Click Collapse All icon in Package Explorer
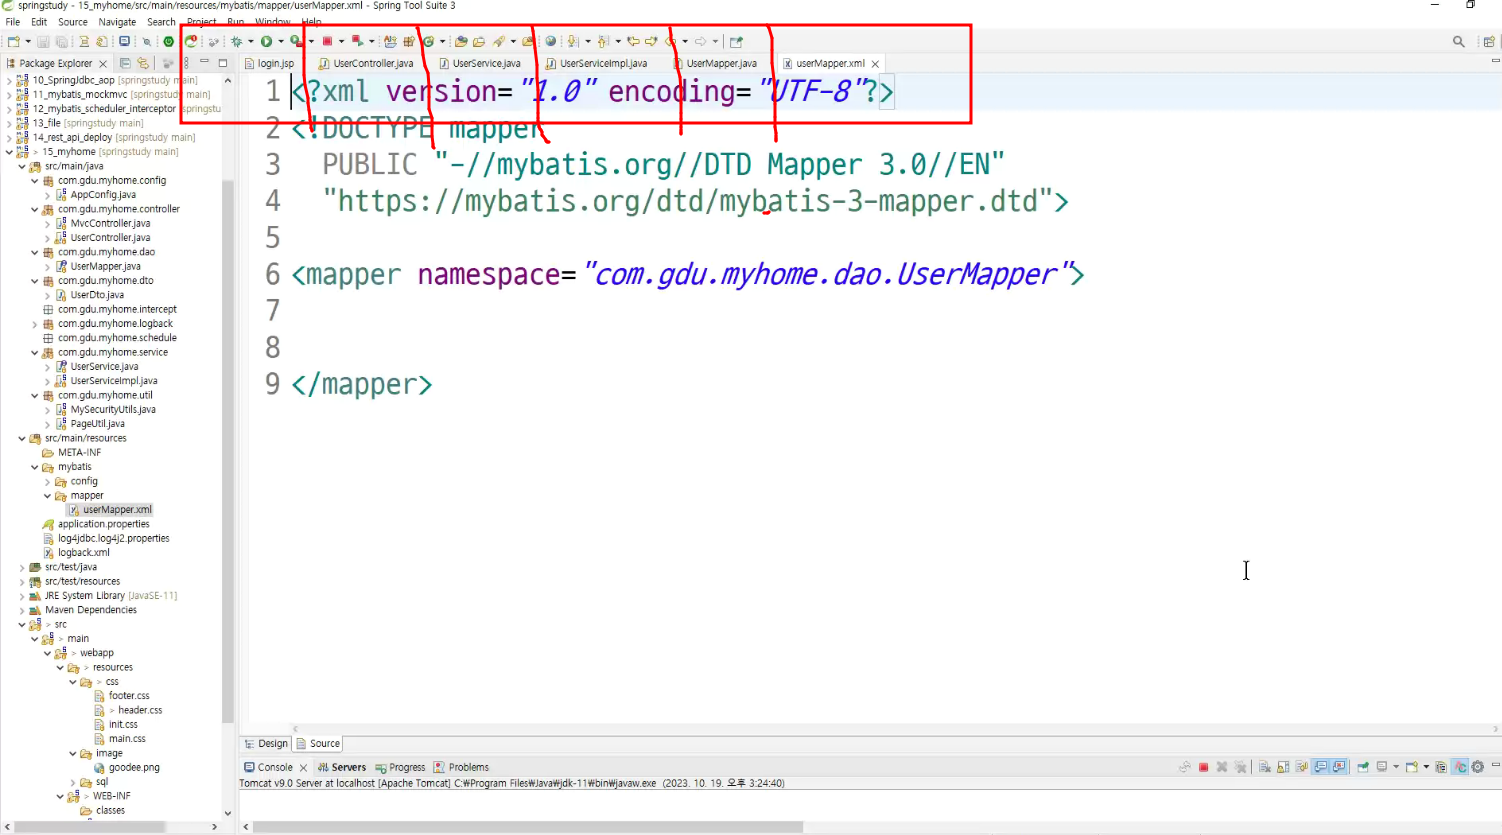This screenshot has height=835, width=1502. pyautogui.click(x=125, y=63)
